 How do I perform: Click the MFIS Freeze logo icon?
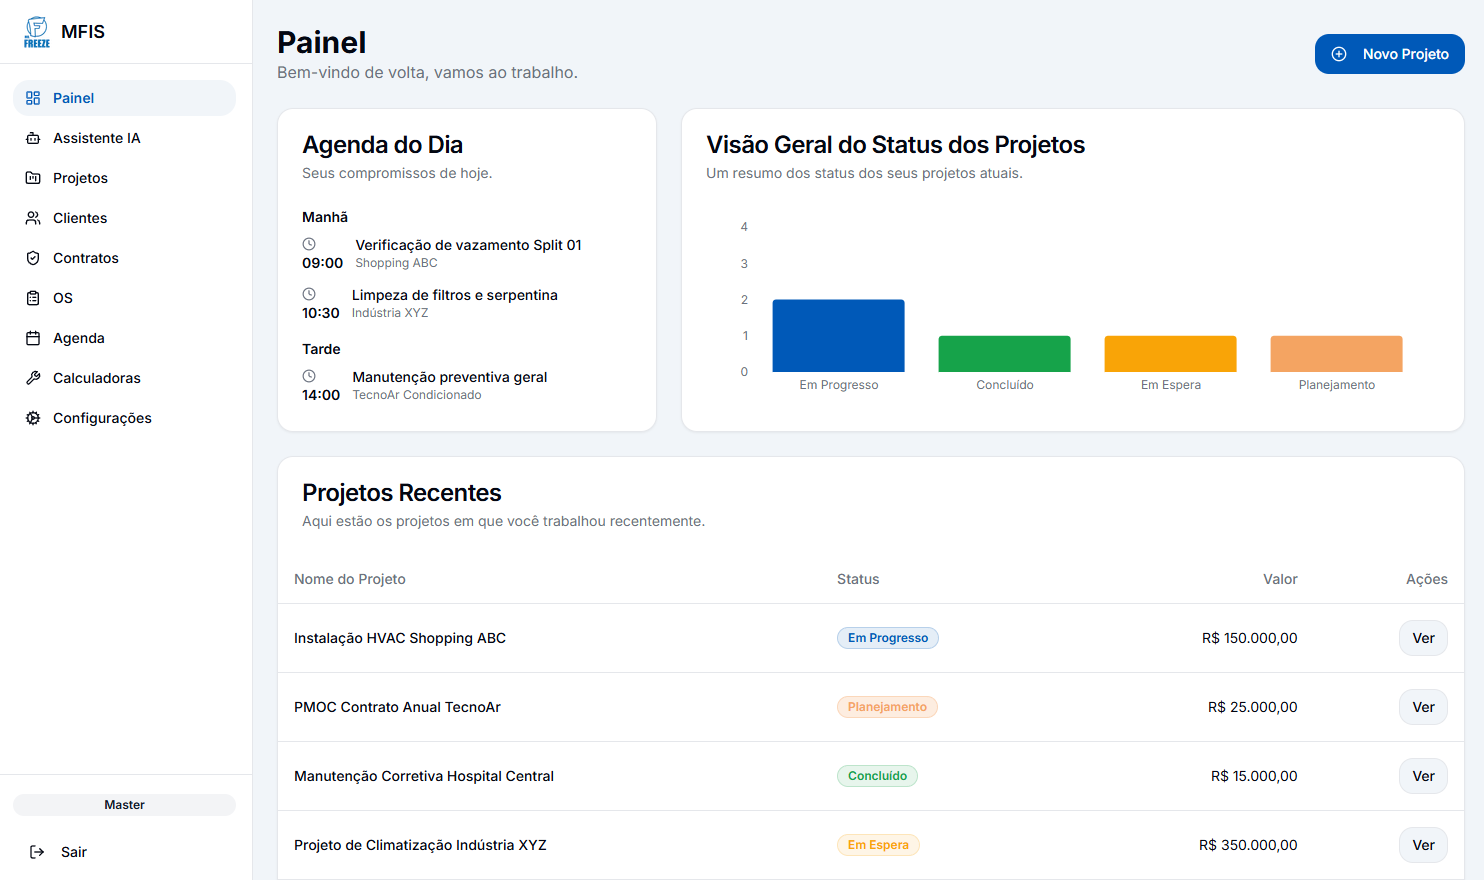pos(37,32)
